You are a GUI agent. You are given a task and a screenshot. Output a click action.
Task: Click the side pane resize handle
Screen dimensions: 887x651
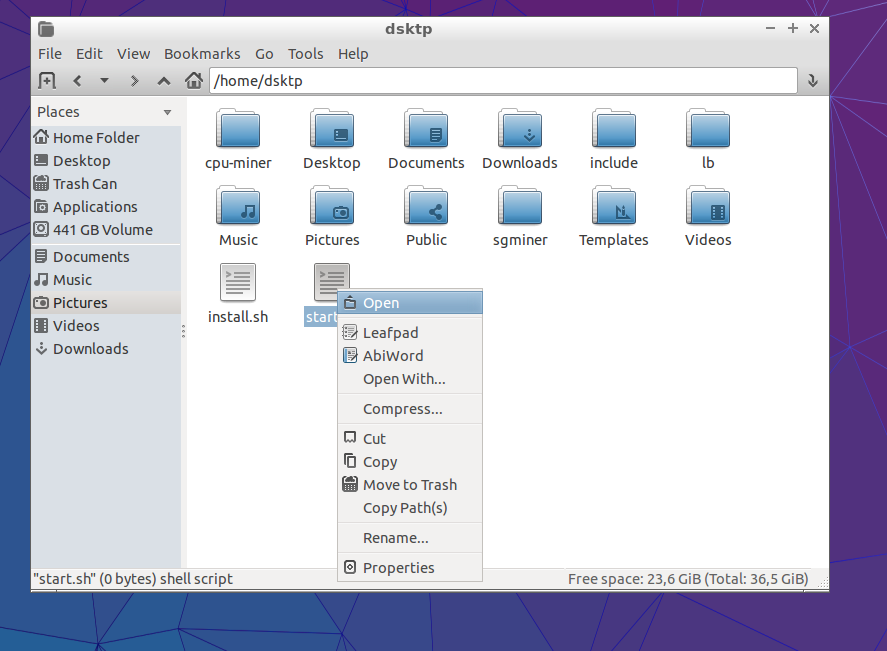click(x=184, y=331)
